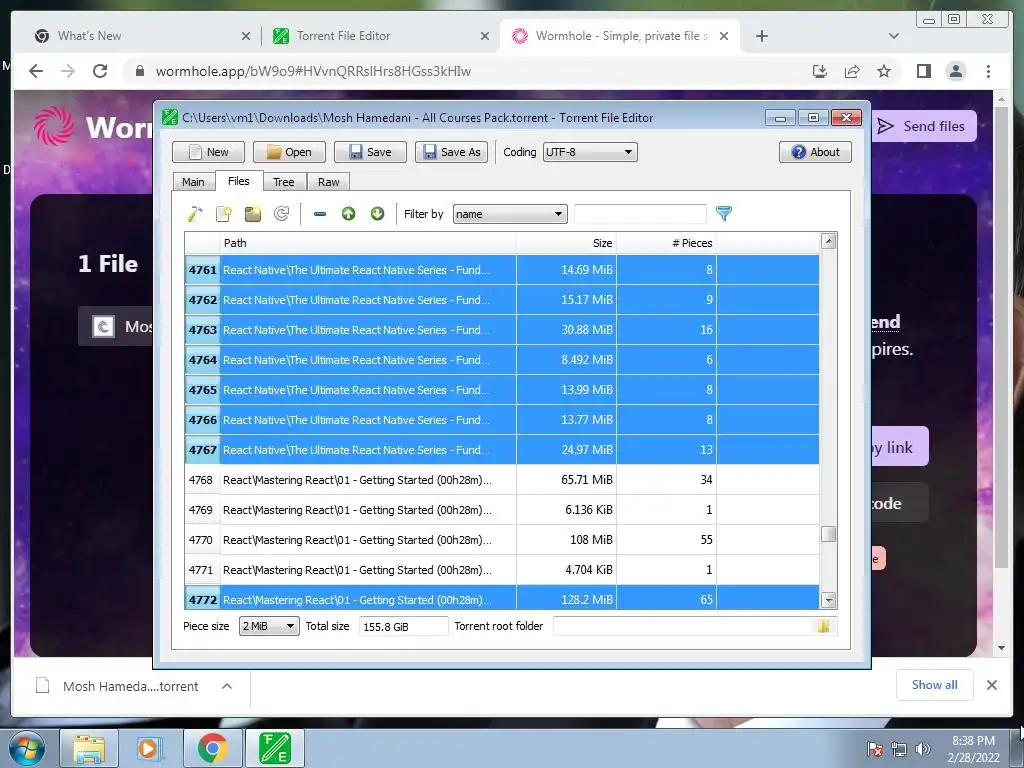Click Chrome tab search chevron
Image resolution: width=1024 pixels, height=768 pixels.
894,36
